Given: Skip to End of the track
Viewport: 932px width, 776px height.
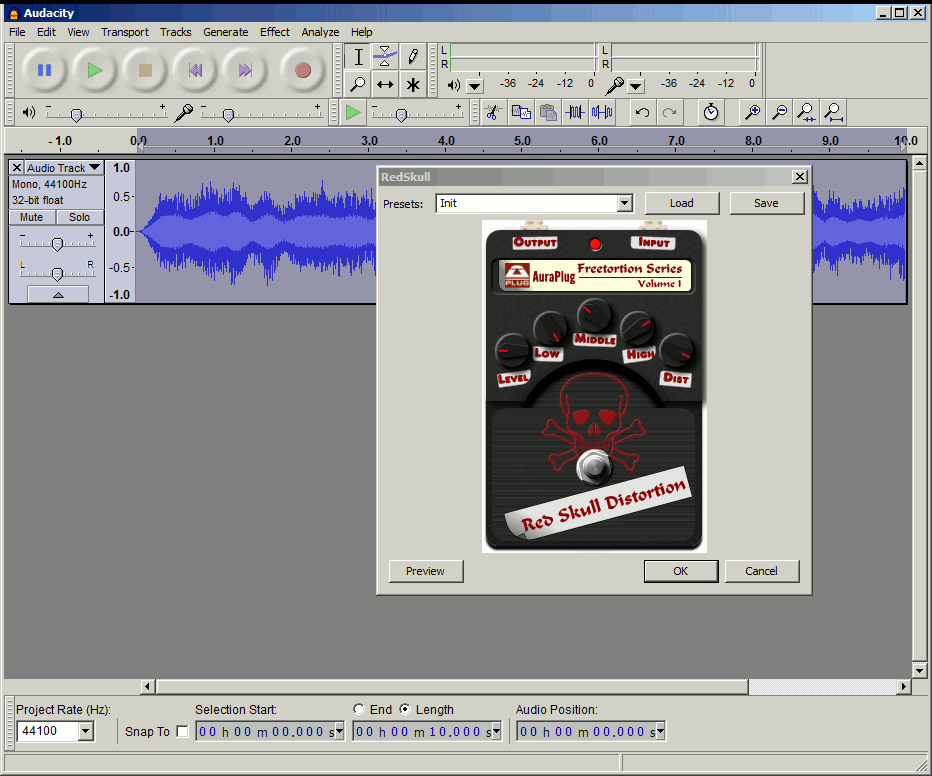Looking at the screenshot, I should click(x=245, y=70).
